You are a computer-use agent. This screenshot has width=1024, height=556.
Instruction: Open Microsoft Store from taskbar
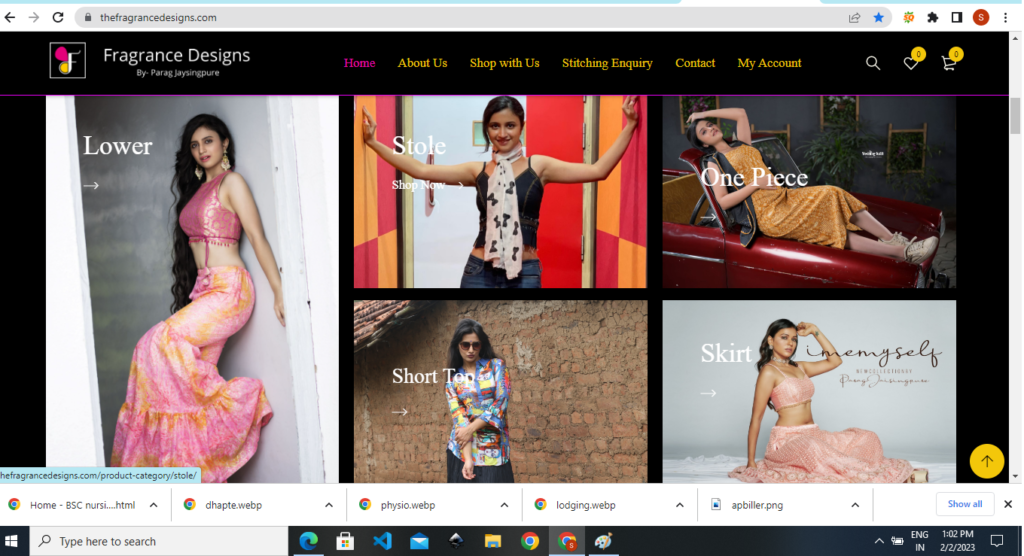point(345,541)
